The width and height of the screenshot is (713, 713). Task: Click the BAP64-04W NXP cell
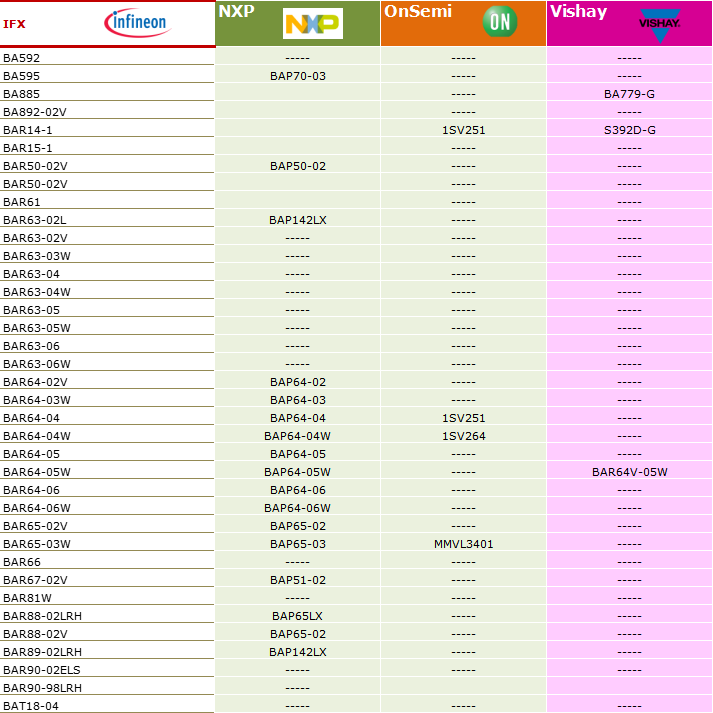click(297, 436)
